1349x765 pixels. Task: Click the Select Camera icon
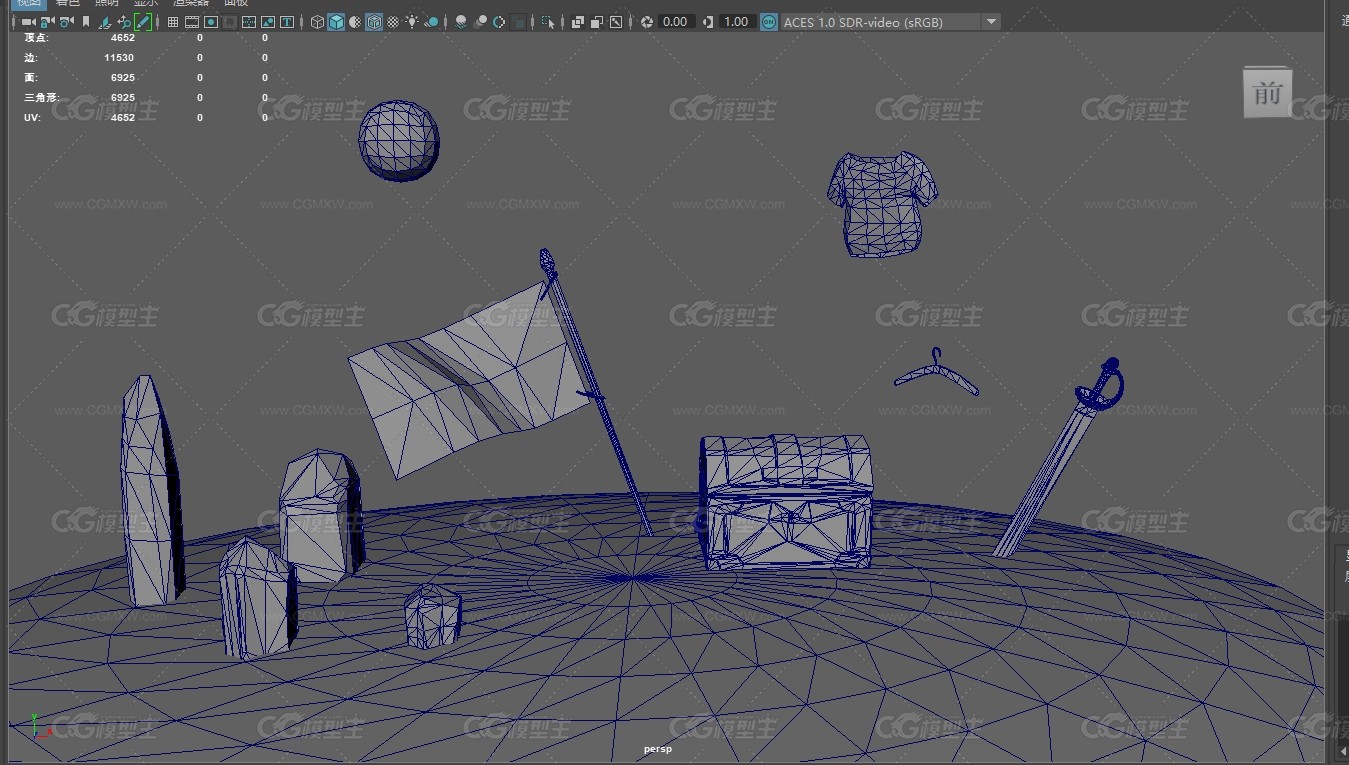28,21
